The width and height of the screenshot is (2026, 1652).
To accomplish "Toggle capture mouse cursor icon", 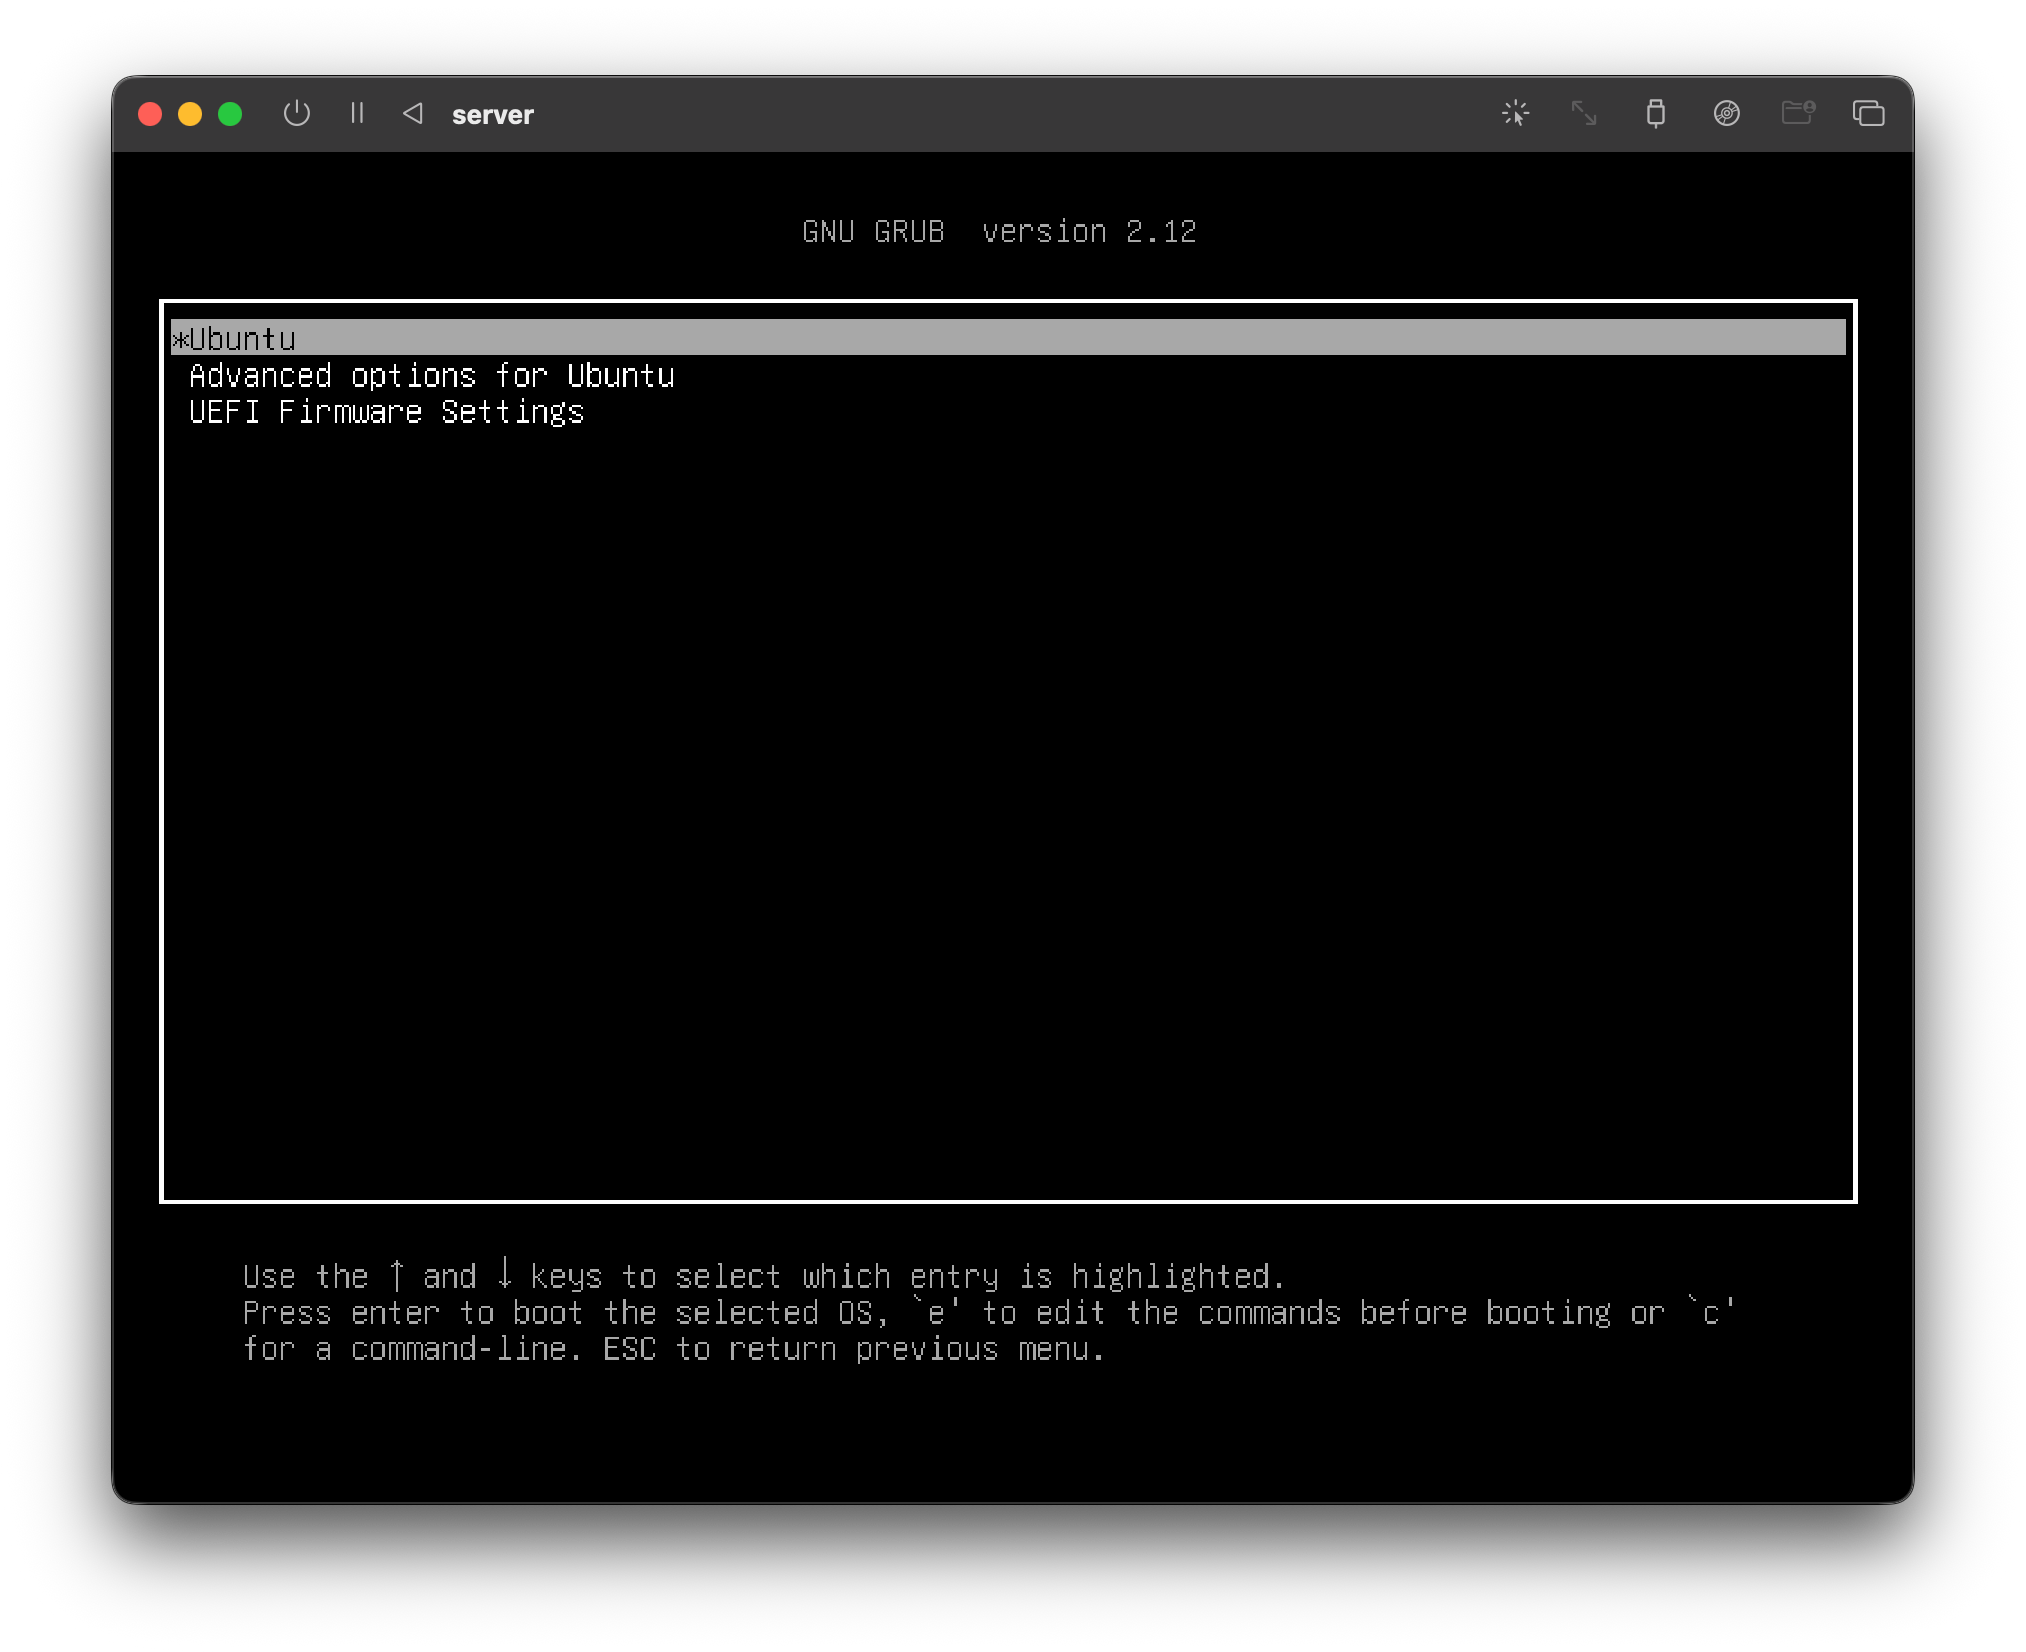I will (1515, 113).
